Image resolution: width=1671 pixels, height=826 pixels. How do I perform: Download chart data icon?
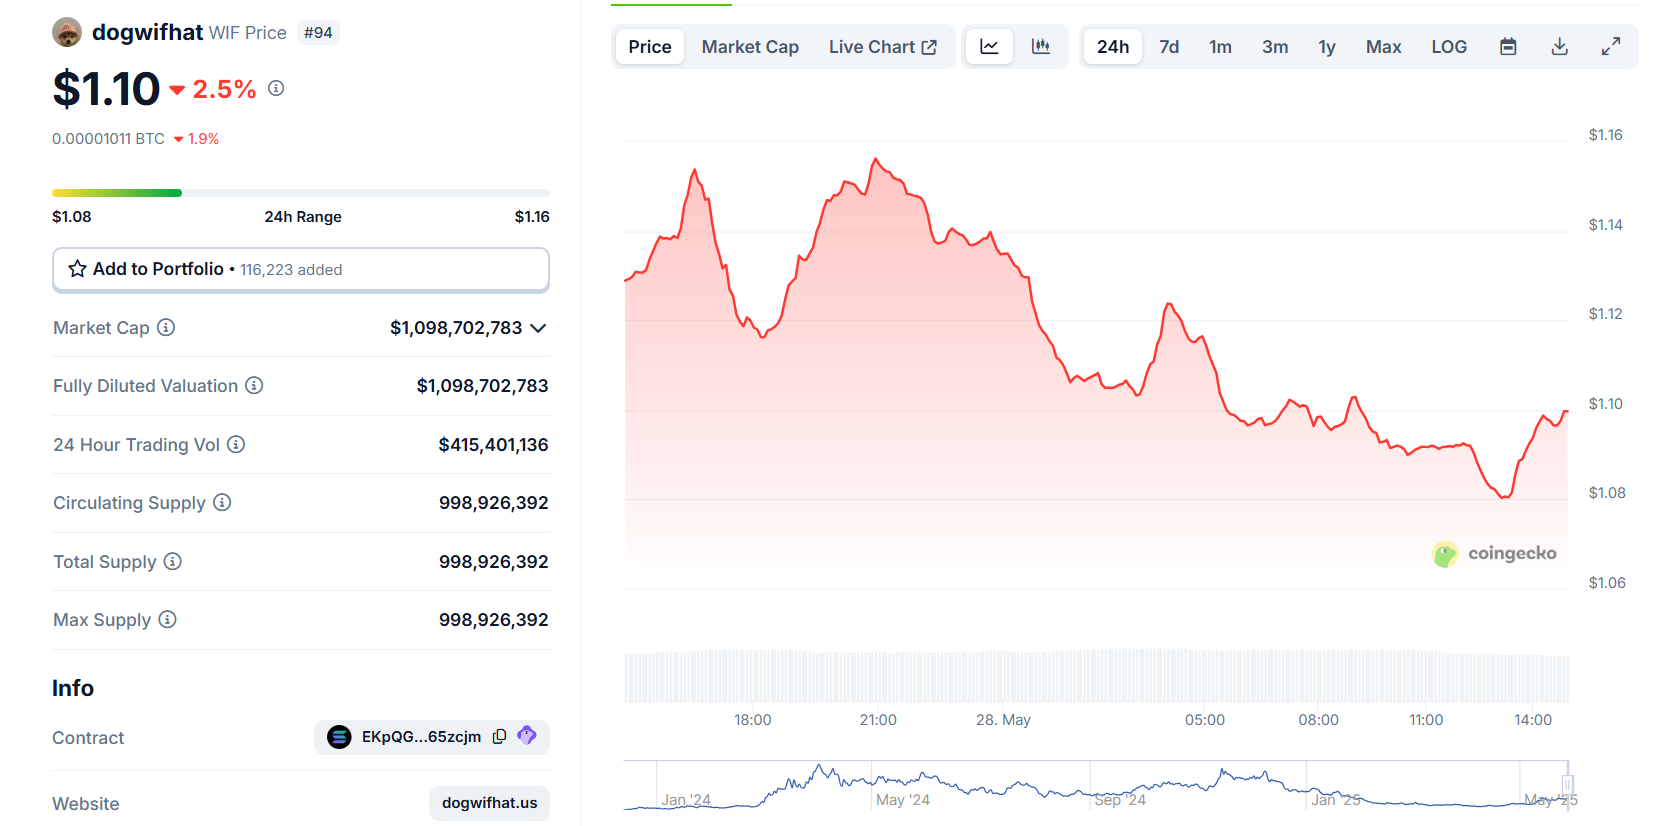1559,46
